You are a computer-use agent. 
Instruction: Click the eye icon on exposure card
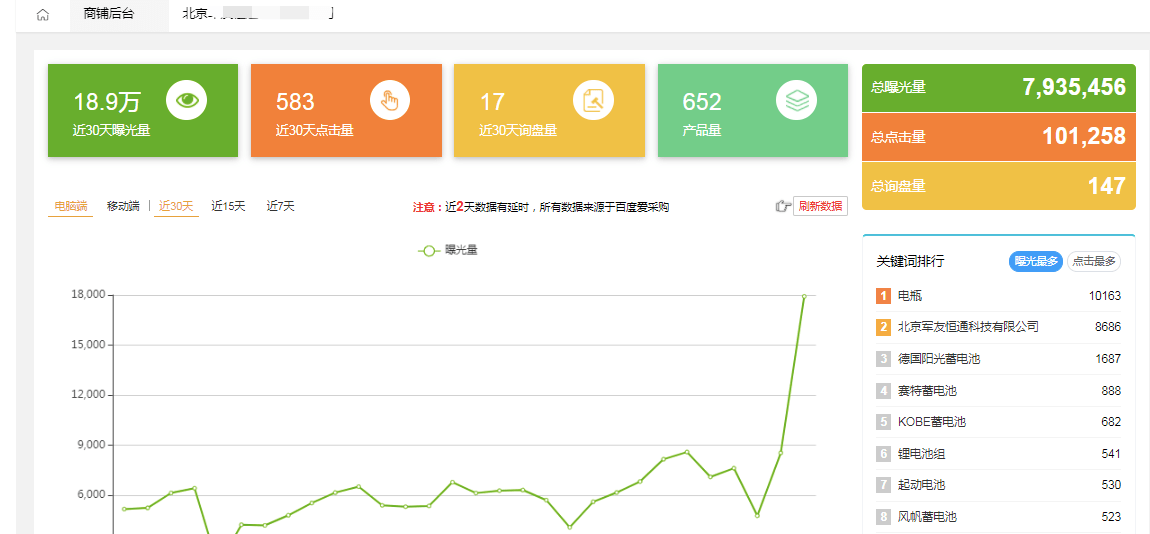click(x=186, y=100)
